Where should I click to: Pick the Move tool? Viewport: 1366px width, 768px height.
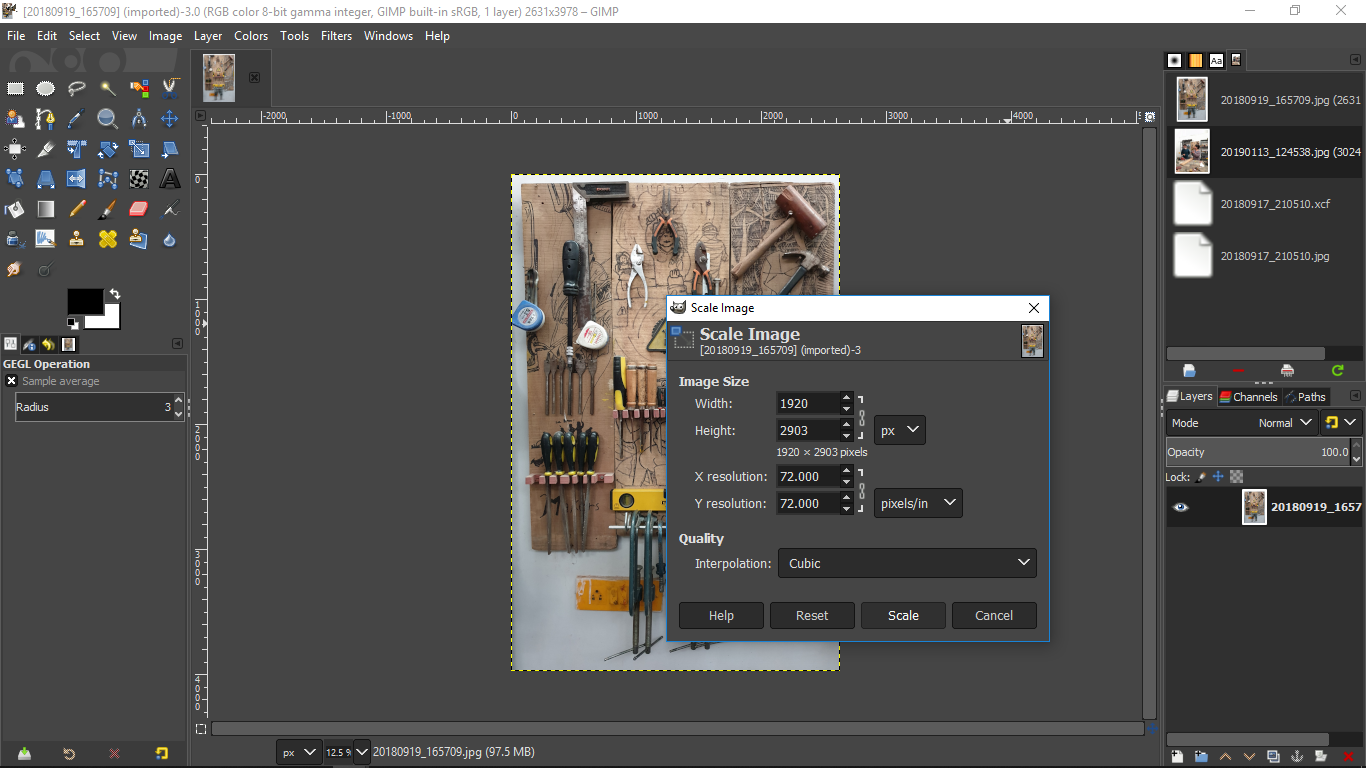pyautogui.click(x=170, y=119)
